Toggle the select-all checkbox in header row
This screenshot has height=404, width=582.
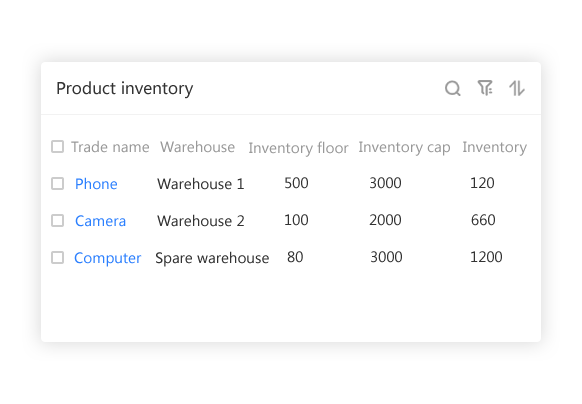coord(58,147)
